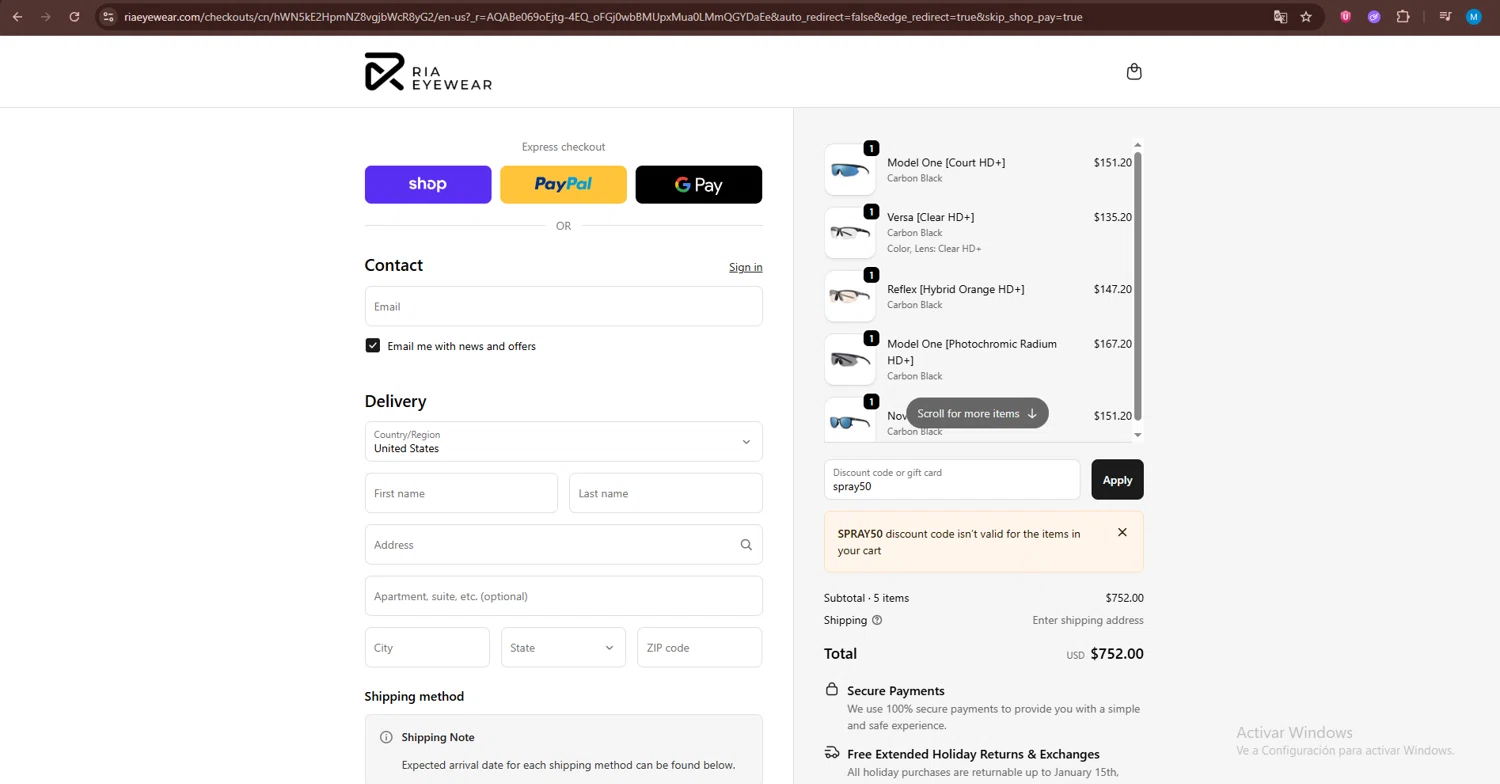1500x784 pixels.
Task: Pay with Shop Pay express button
Action: [428, 185]
